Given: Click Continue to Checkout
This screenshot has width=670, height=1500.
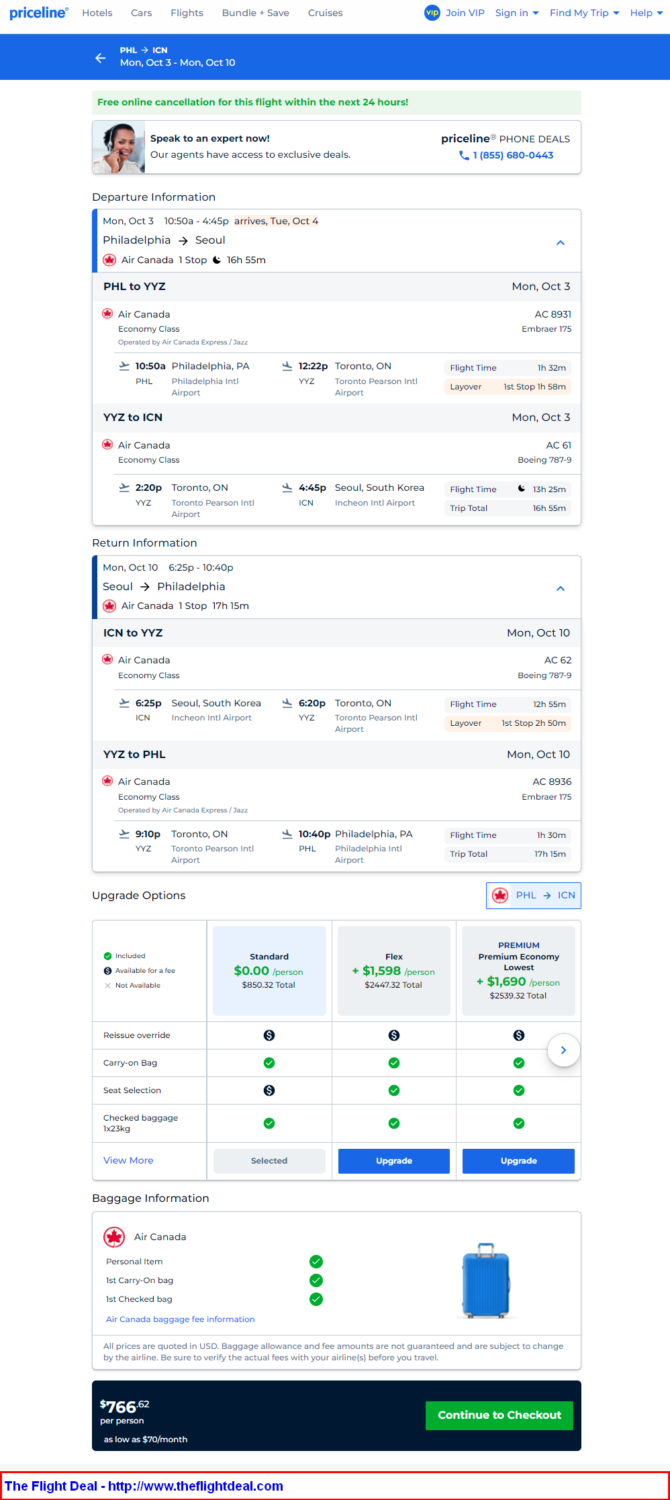Looking at the screenshot, I should coord(499,1415).
